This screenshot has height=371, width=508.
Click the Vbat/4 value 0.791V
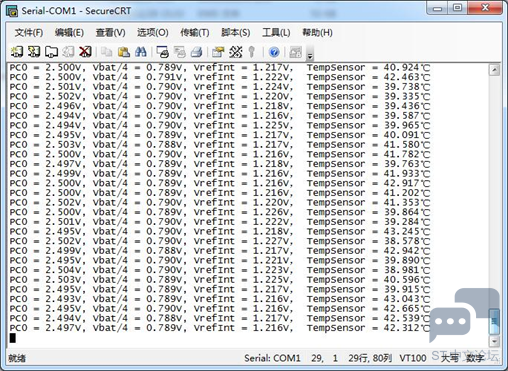pos(165,77)
